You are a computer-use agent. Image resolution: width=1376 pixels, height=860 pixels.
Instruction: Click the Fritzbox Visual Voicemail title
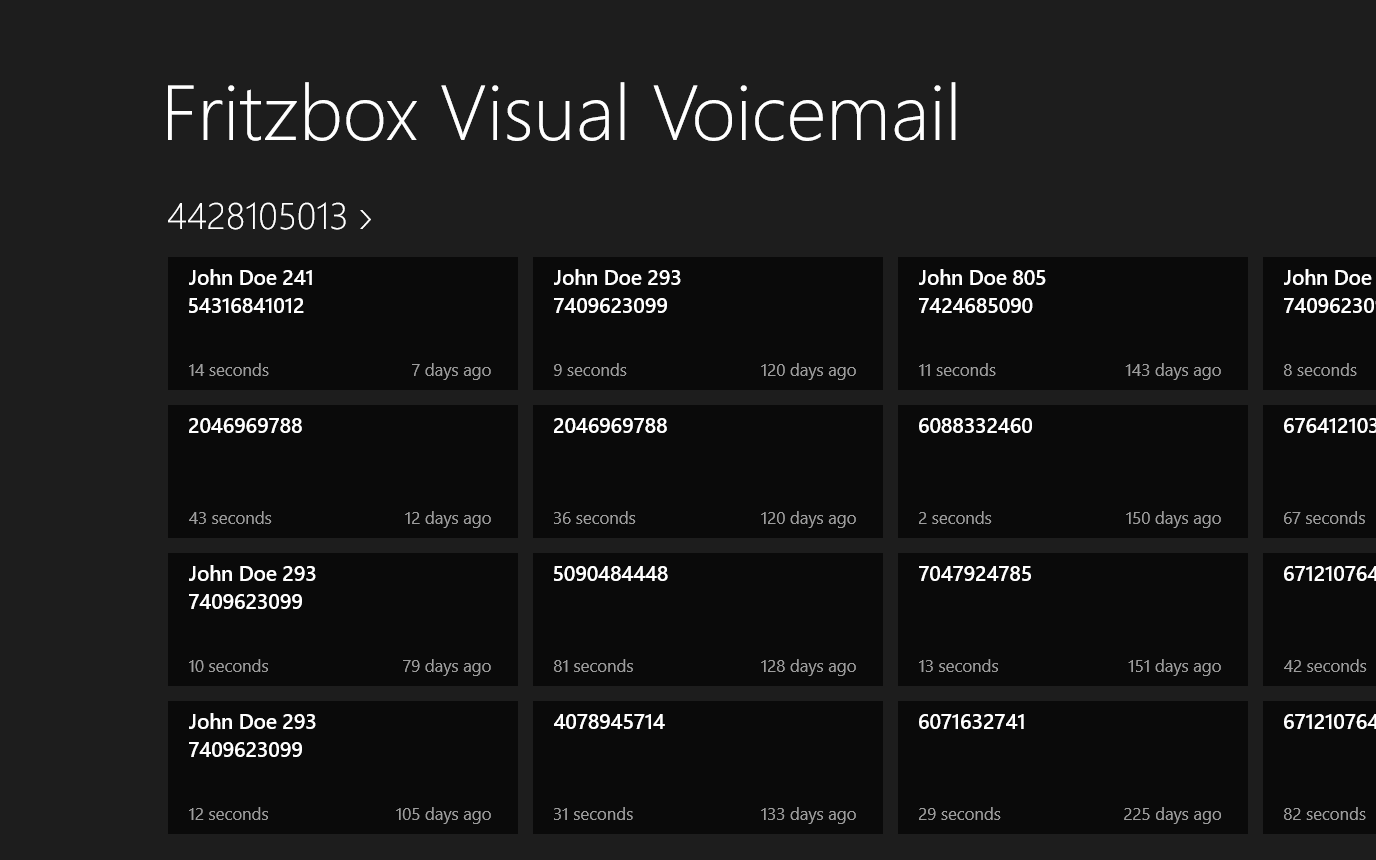pyautogui.click(x=561, y=113)
